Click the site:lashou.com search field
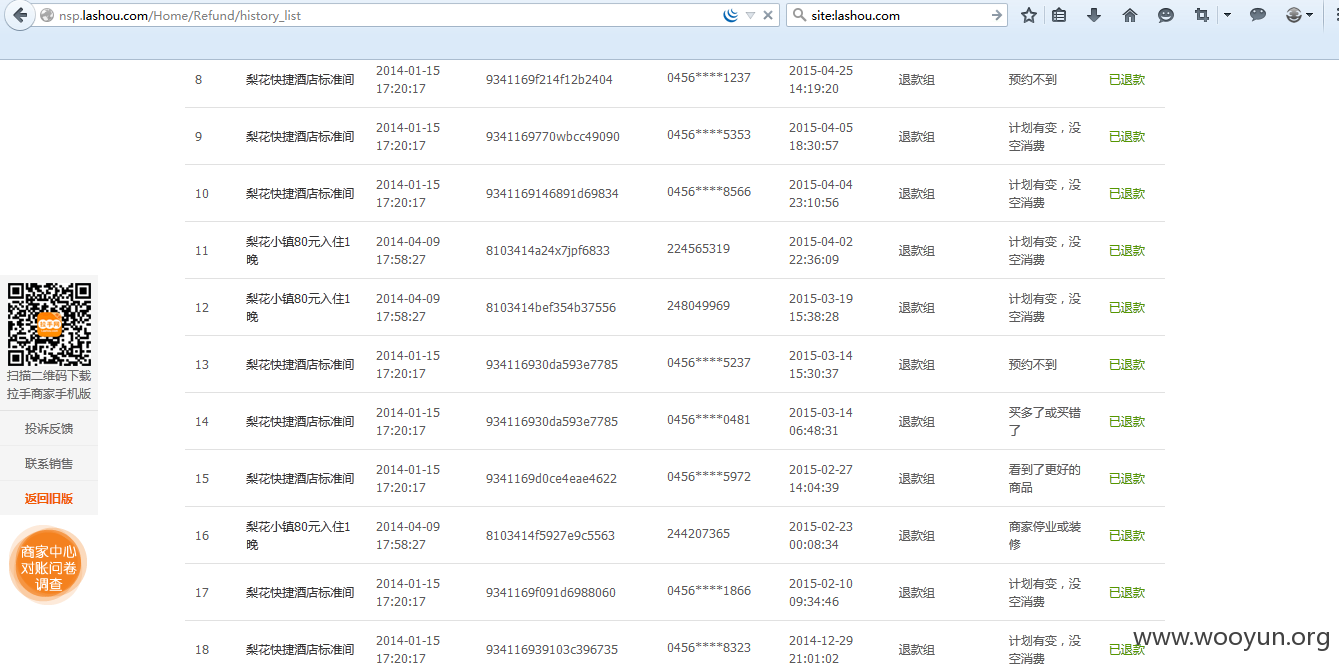 click(x=897, y=15)
